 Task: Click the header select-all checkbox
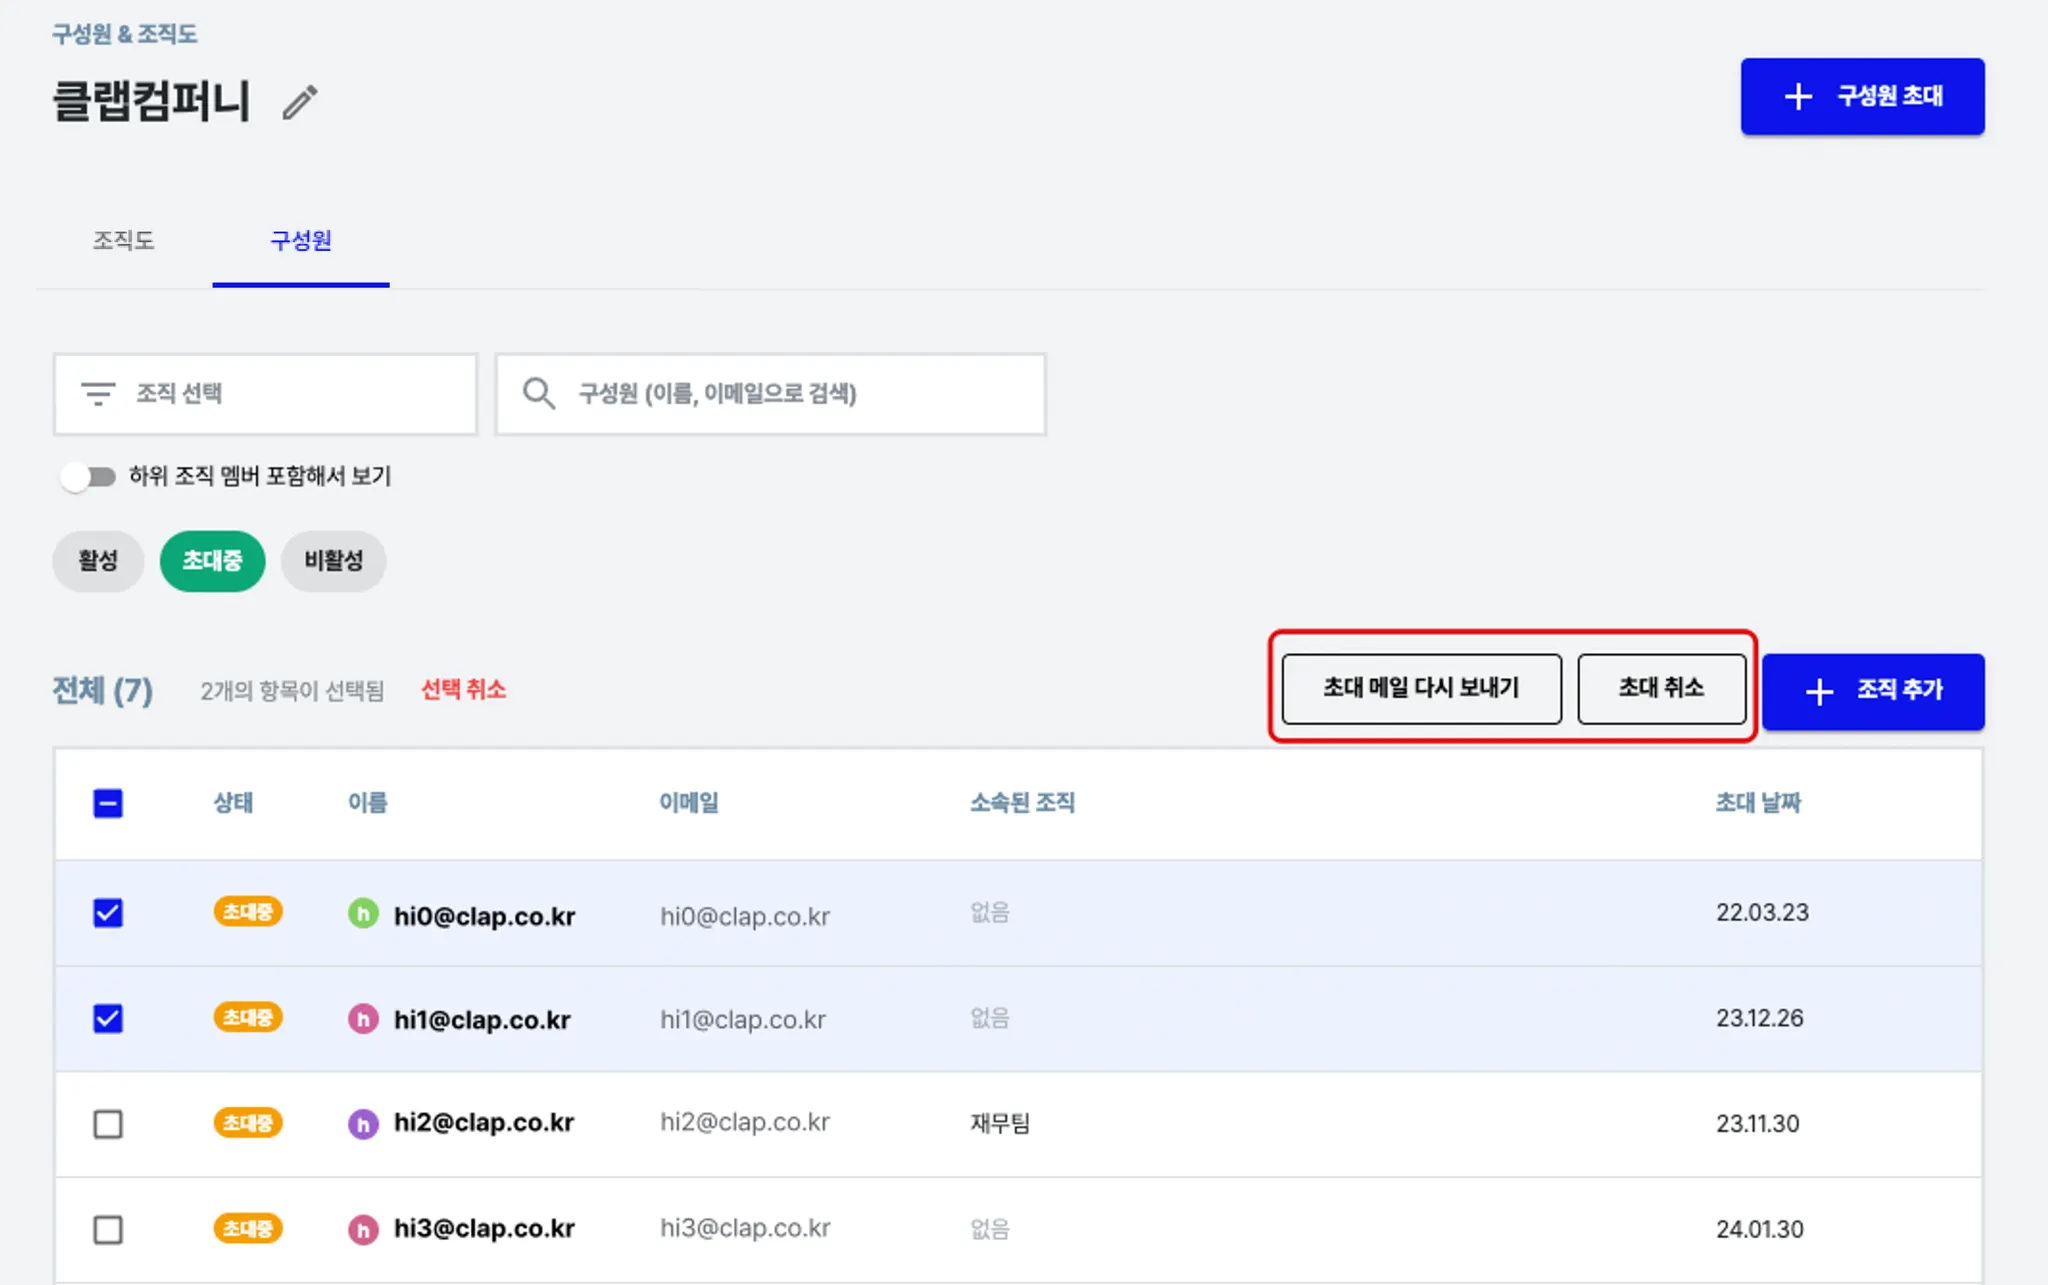tap(108, 803)
